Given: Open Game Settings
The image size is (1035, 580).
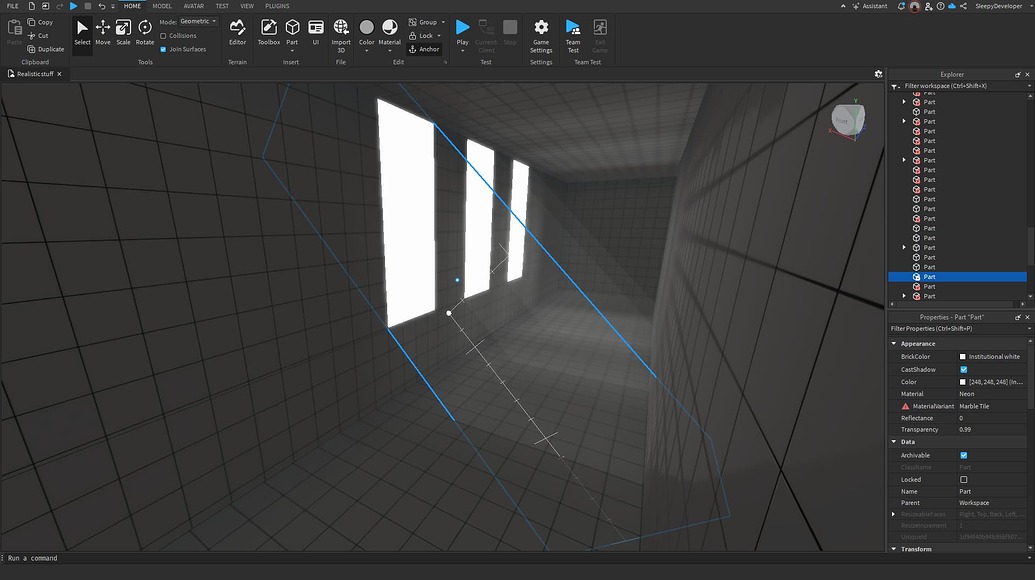Looking at the screenshot, I should (540, 31).
